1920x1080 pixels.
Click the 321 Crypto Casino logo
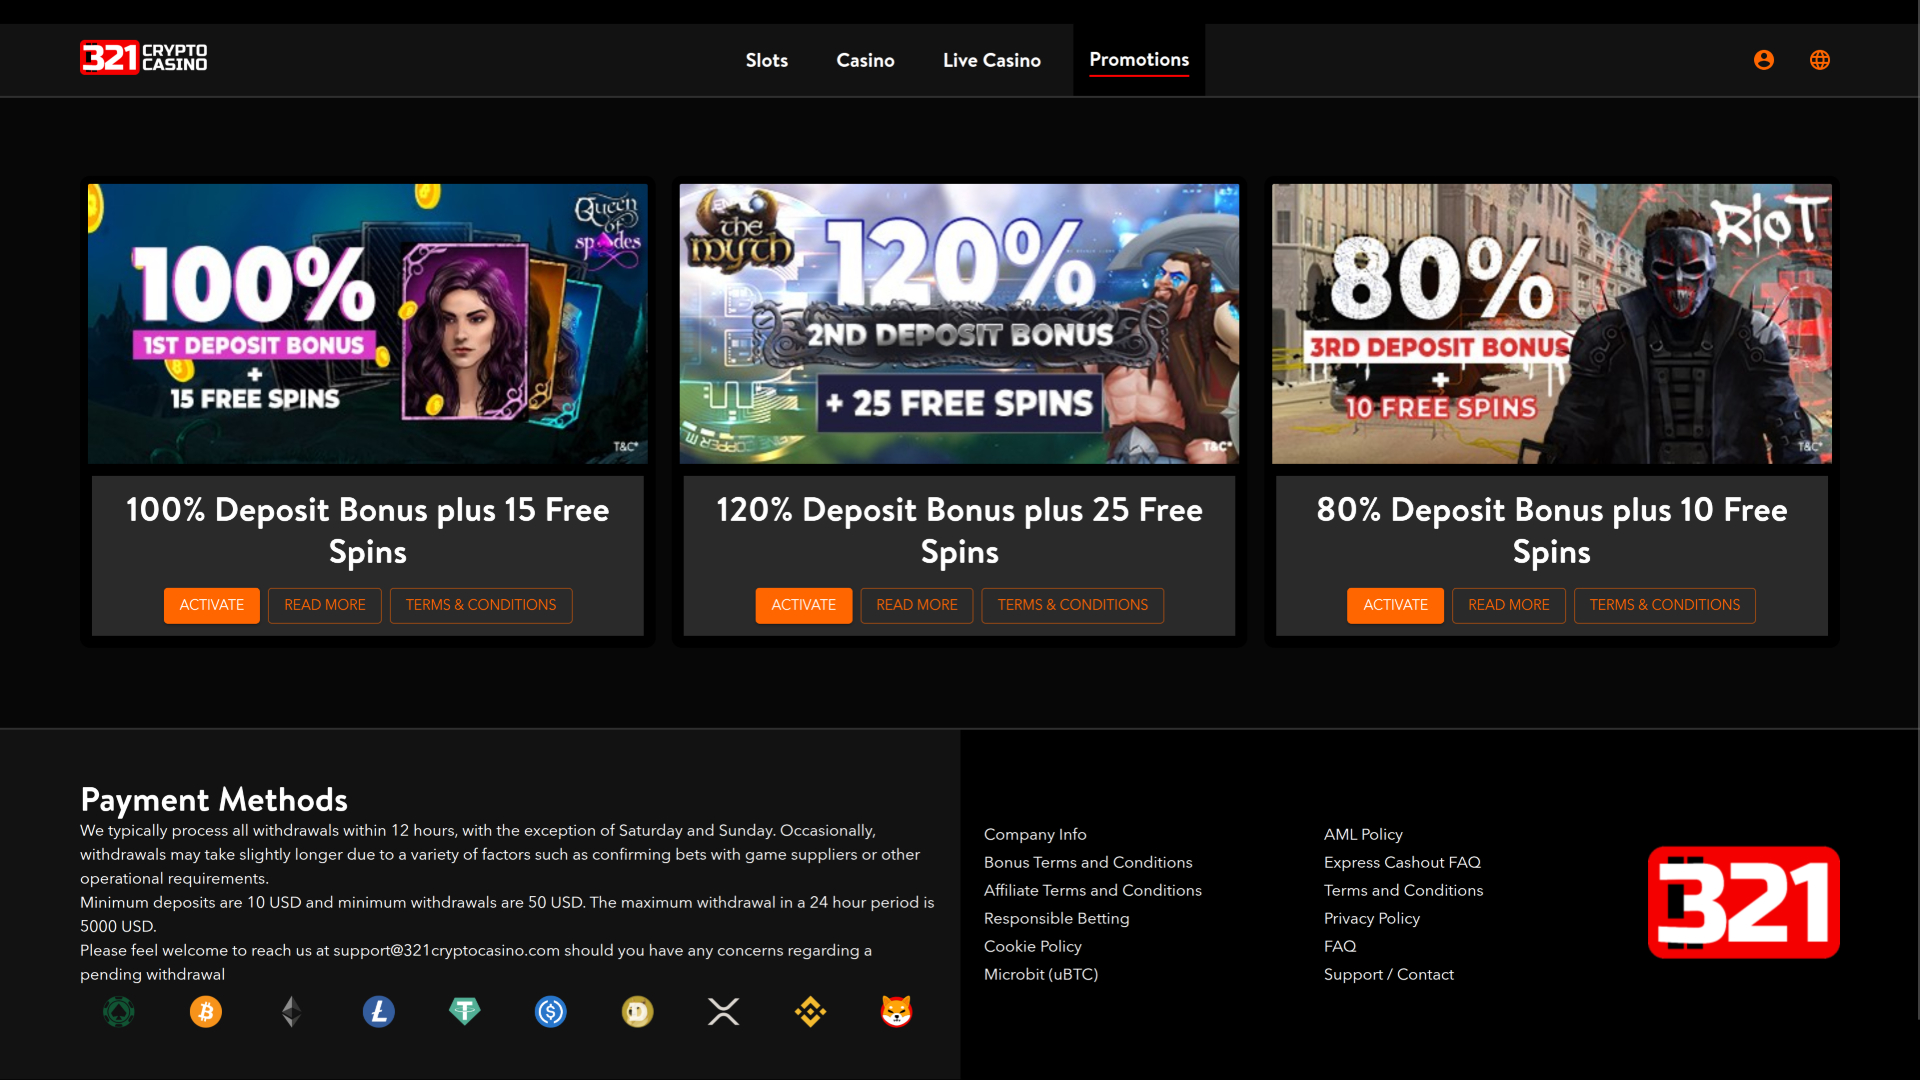143,57
